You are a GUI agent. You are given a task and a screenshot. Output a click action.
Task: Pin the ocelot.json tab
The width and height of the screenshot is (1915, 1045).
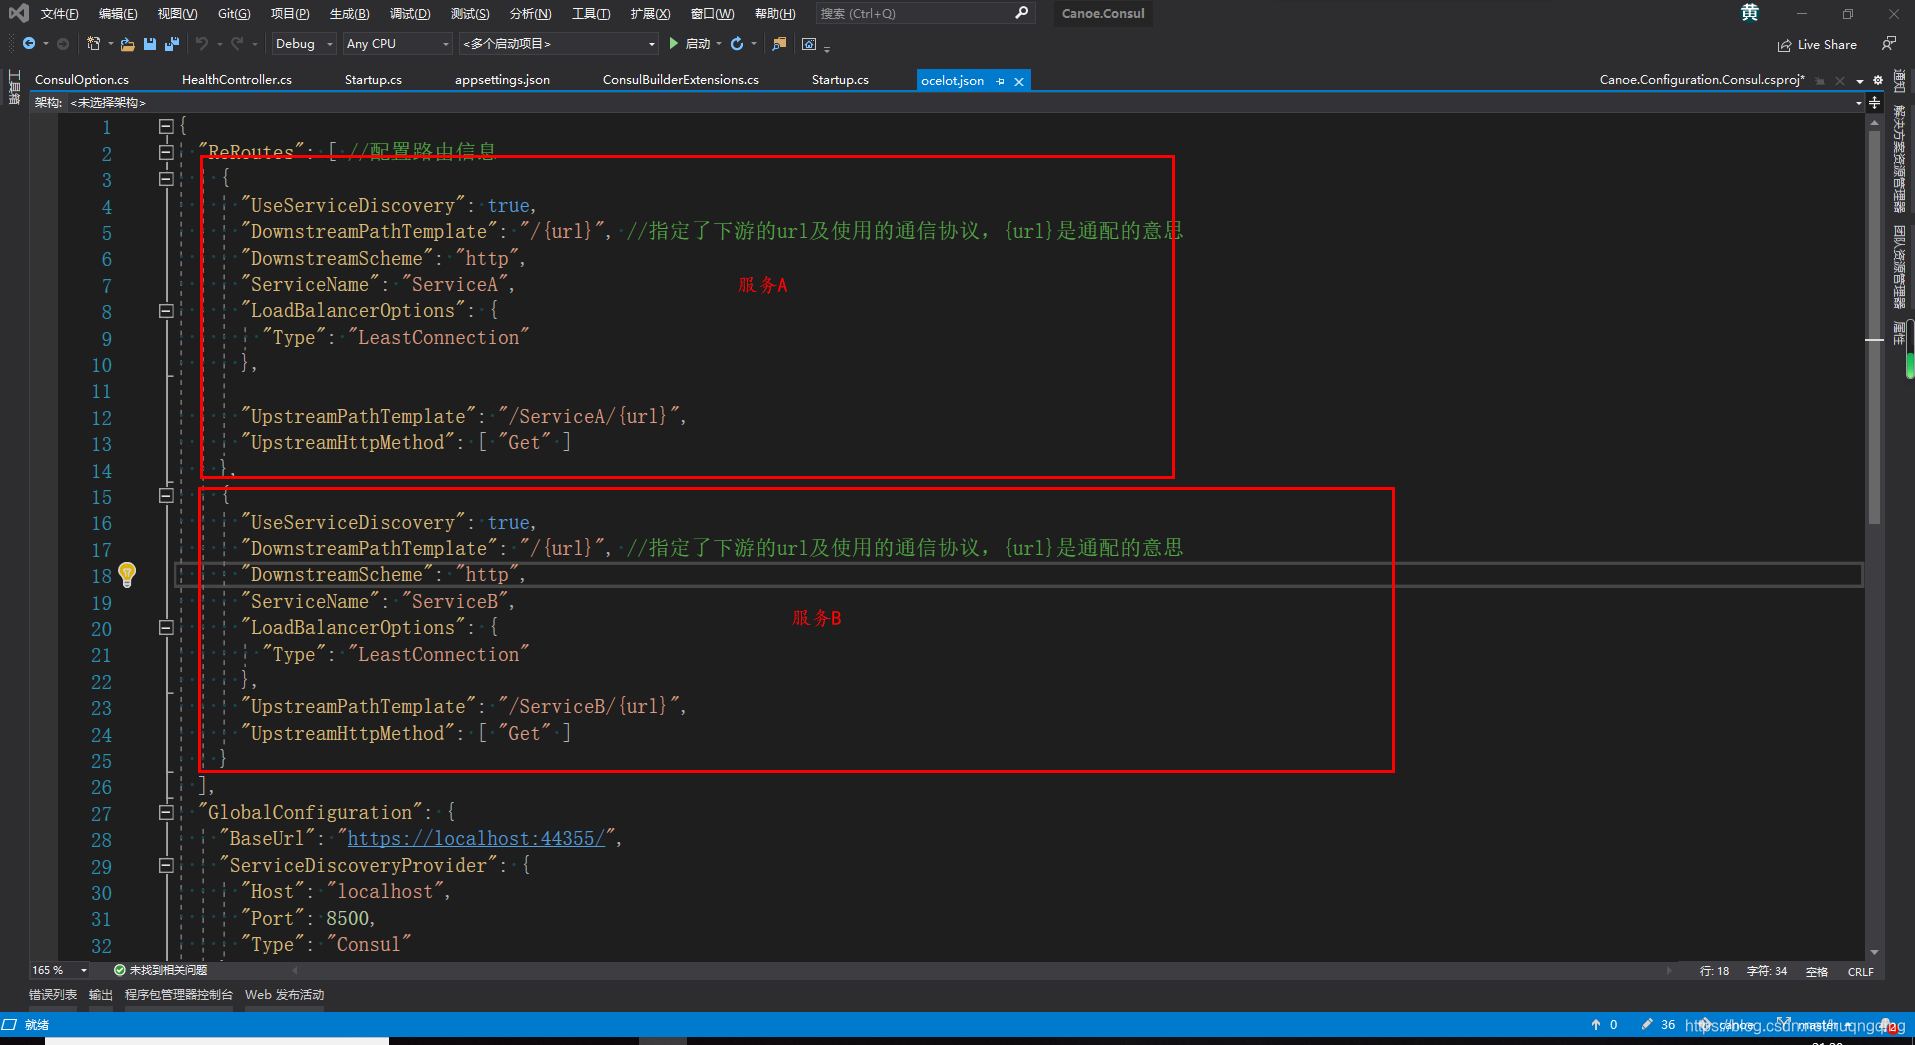[1000, 81]
